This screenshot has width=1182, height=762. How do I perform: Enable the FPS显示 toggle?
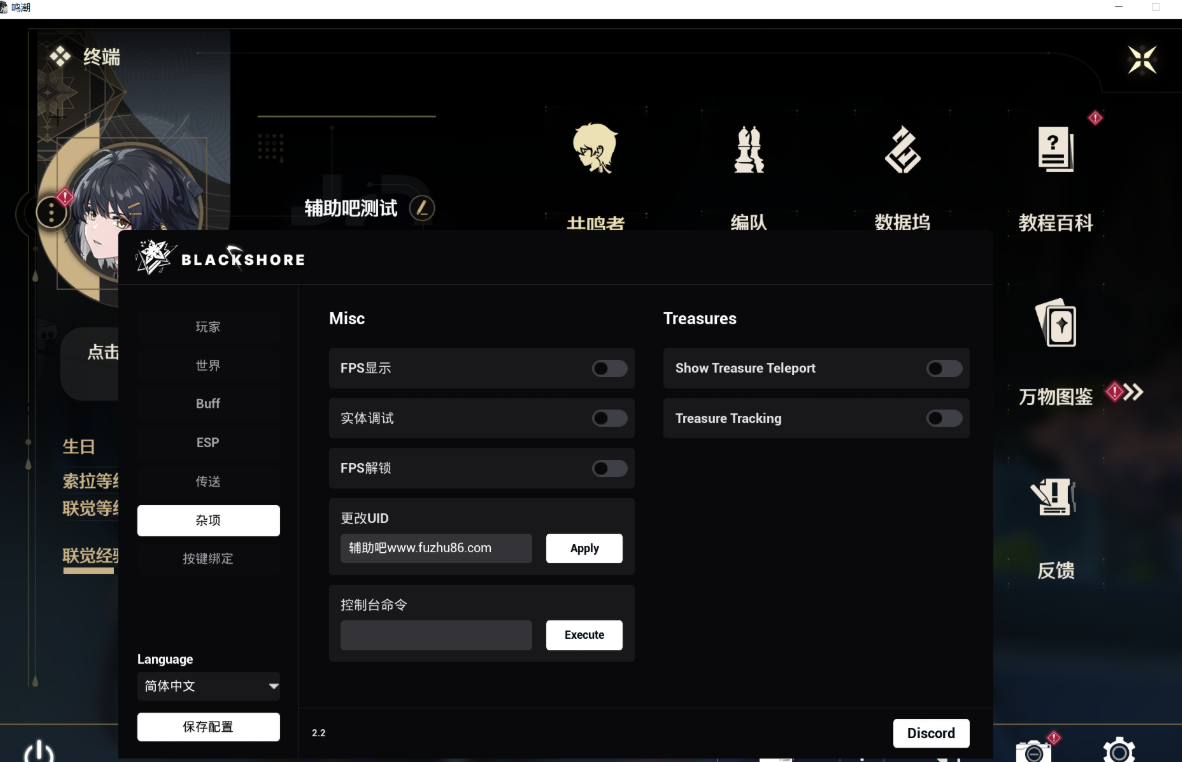pos(609,368)
